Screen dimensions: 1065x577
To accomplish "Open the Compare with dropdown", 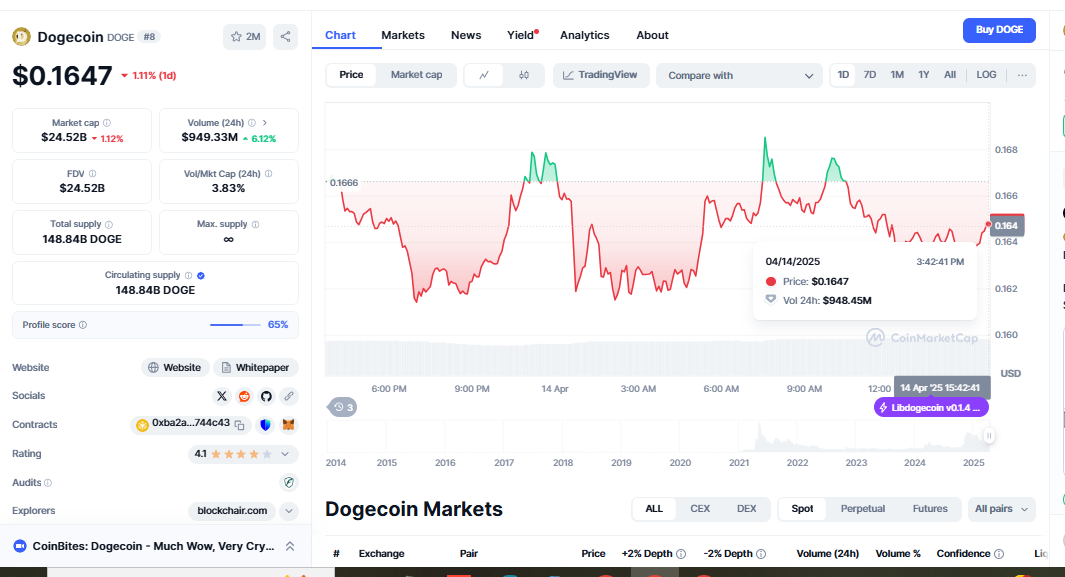I will pyautogui.click(x=739, y=75).
